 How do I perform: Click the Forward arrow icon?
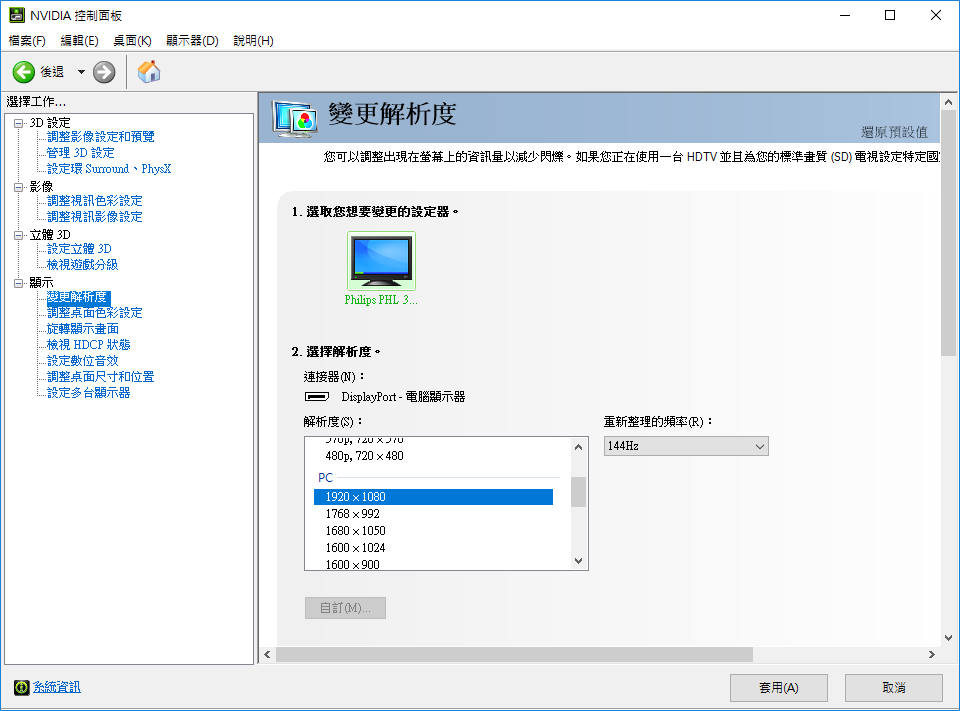coord(104,72)
